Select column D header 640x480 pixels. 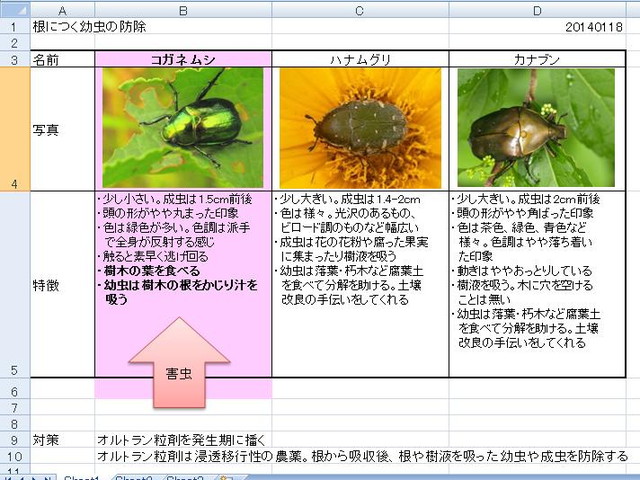(x=537, y=9)
